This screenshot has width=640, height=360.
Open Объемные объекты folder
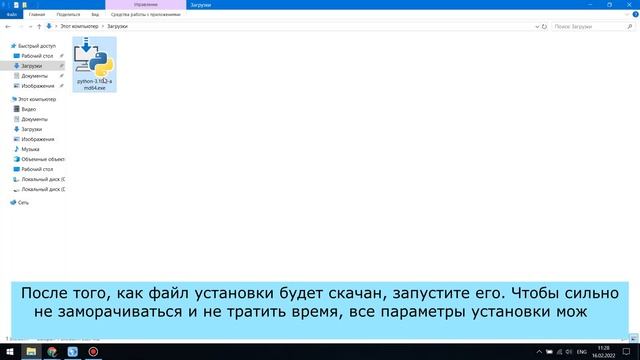[x=43, y=159]
